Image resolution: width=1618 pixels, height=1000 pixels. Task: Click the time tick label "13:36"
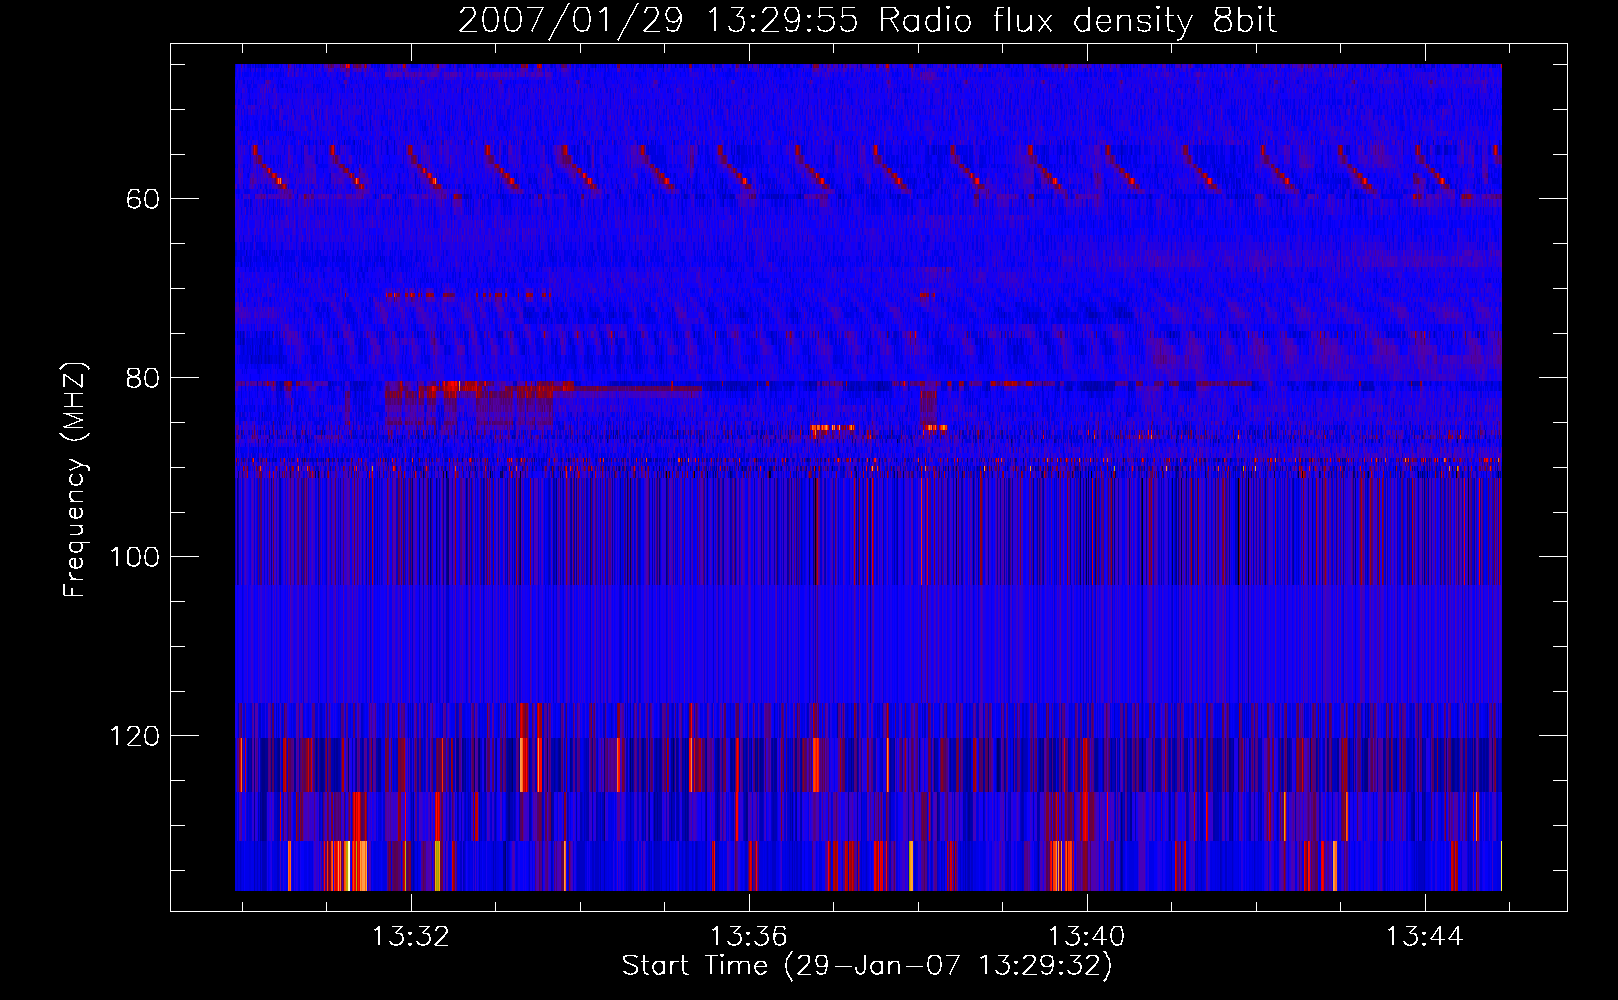[x=749, y=937]
